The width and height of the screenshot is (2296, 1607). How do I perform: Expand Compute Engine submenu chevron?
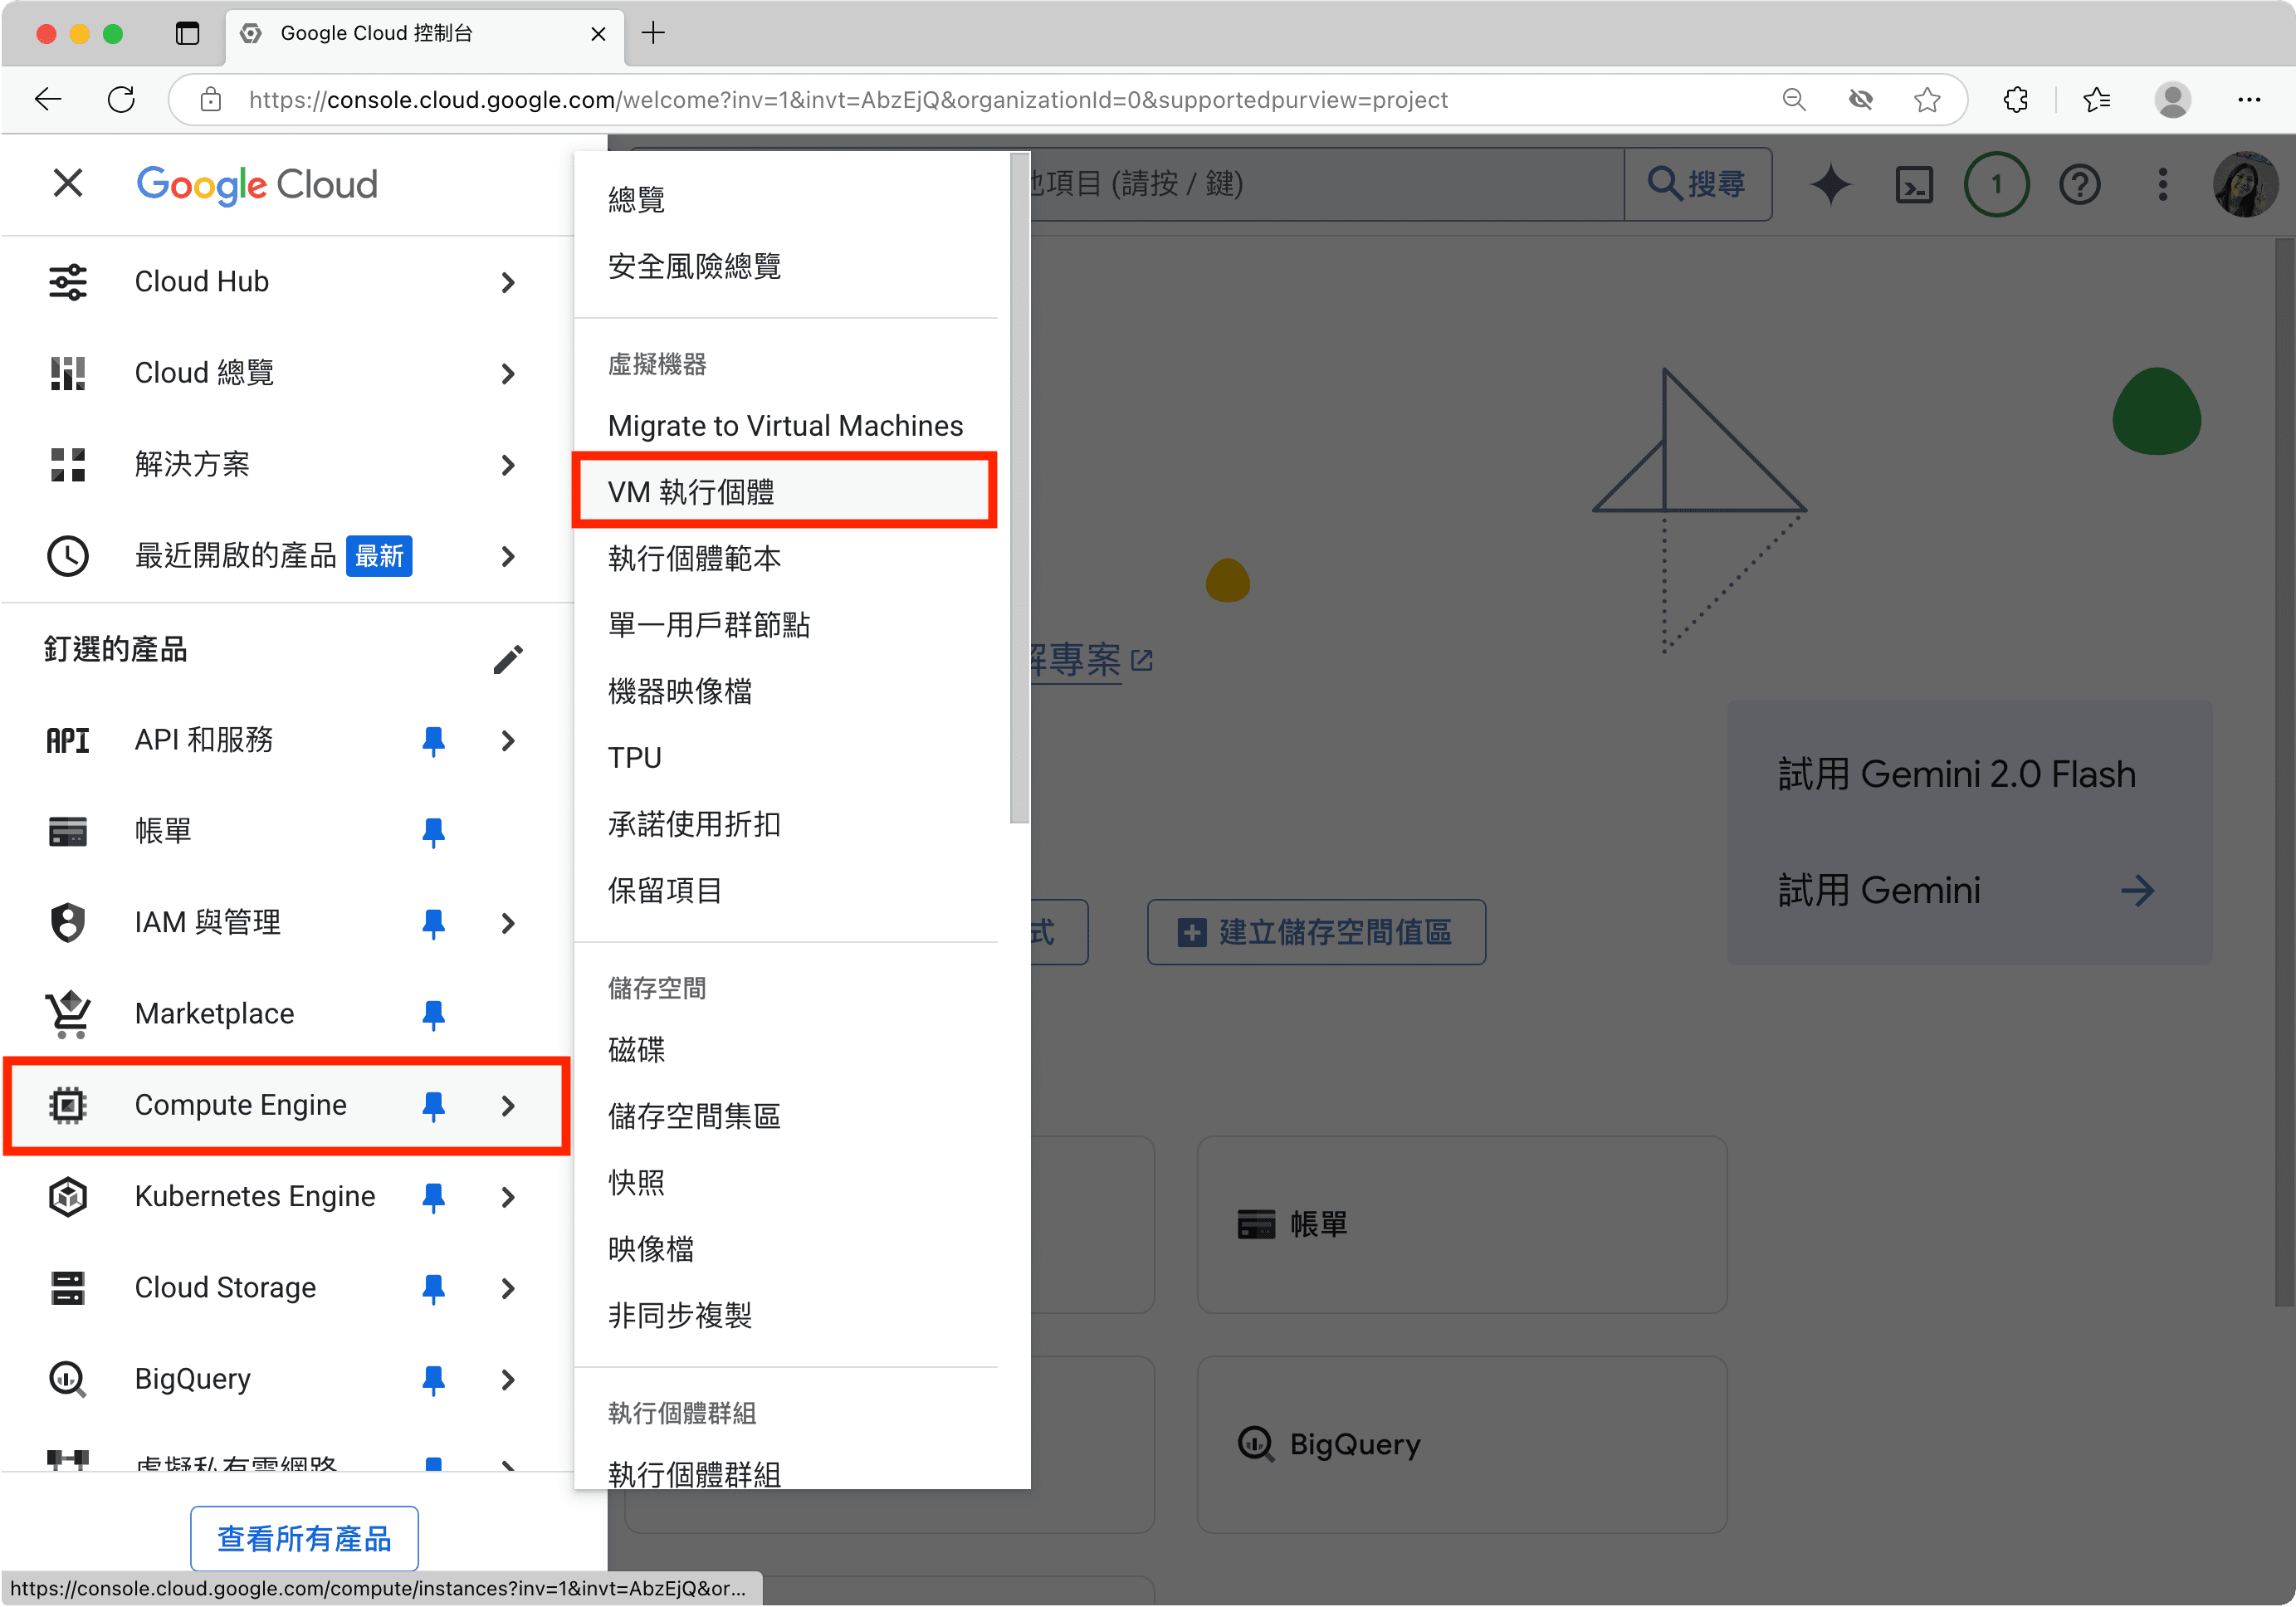point(508,1106)
